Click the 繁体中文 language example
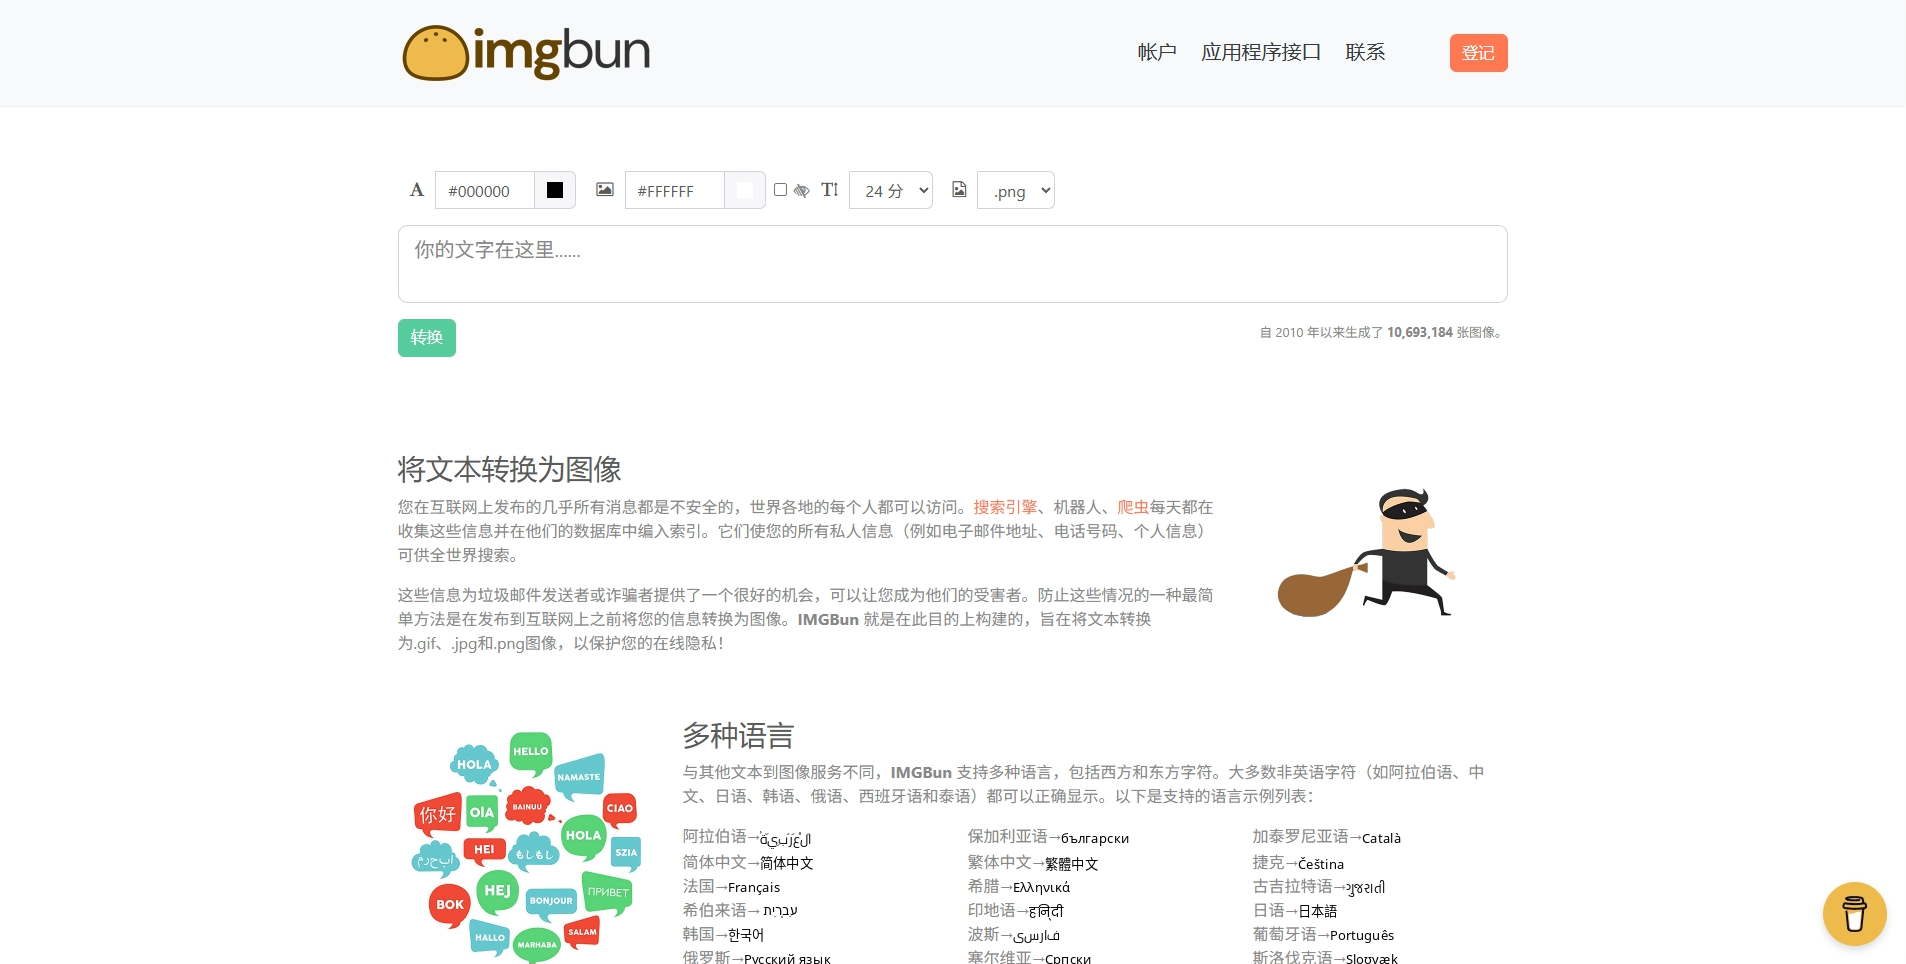 [1033, 863]
